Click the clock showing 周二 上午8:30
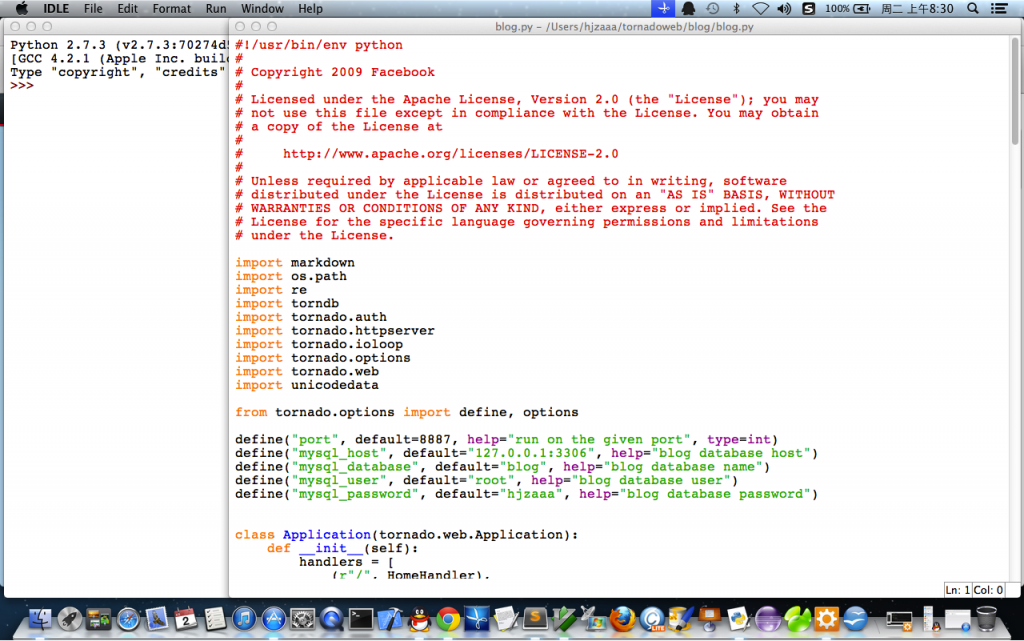The image size is (1024, 641). [917, 8]
